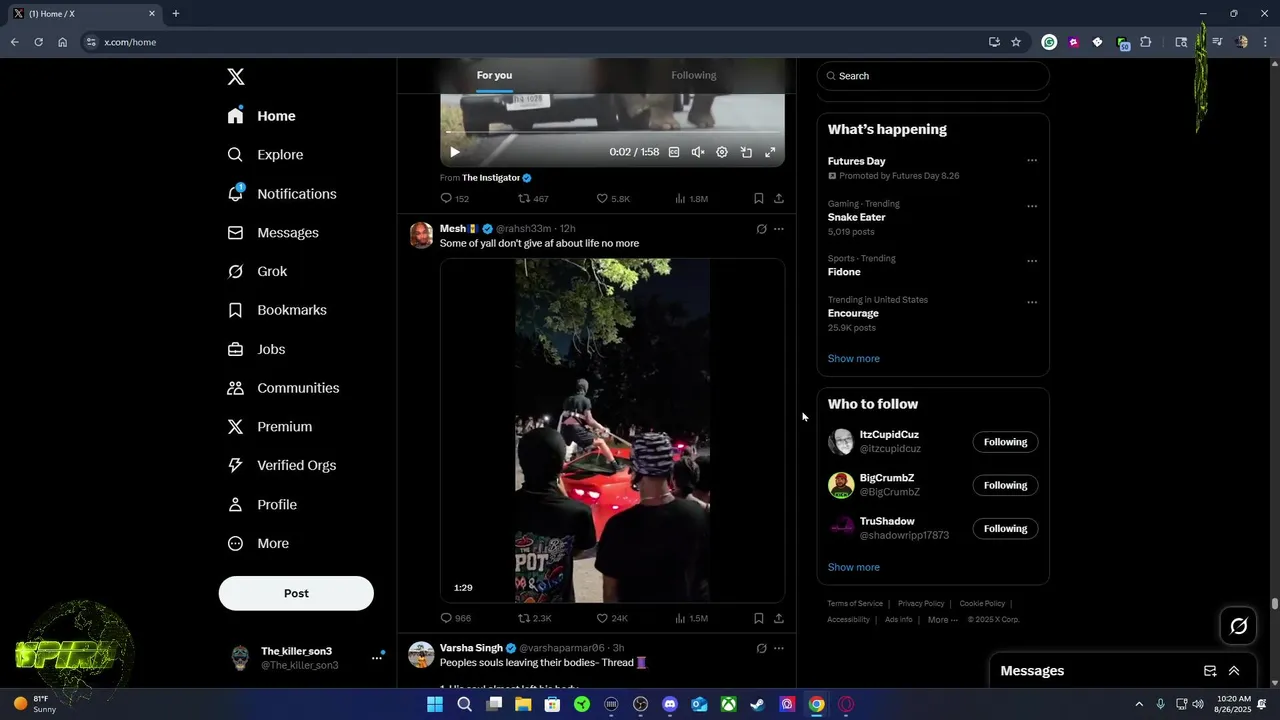
Task: Open Explore in sidebar
Action: (266, 155)
